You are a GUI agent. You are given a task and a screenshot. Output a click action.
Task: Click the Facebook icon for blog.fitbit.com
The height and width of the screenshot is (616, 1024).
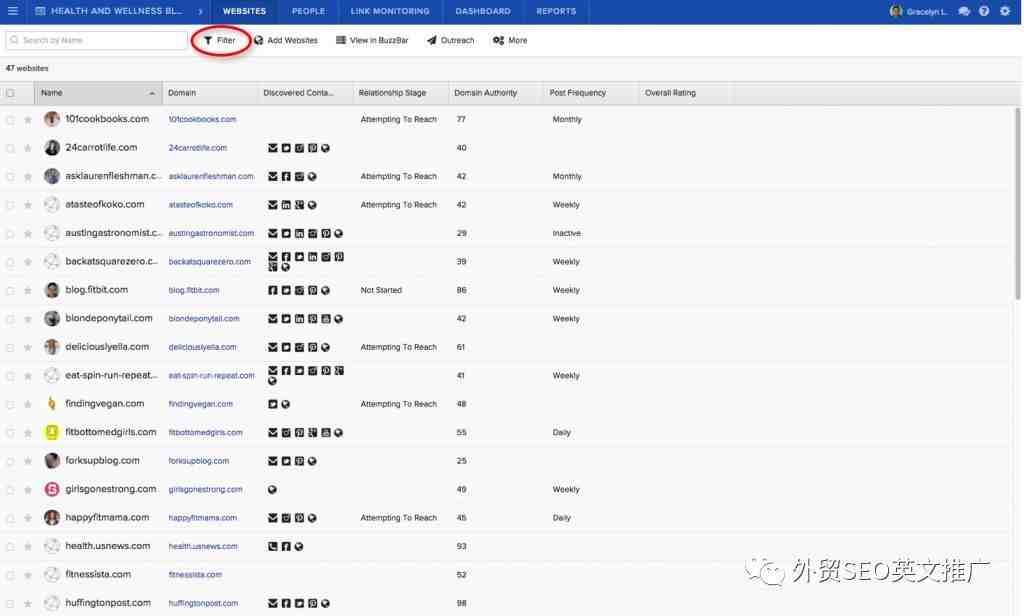pyautogui.click(x=273, y=290)
